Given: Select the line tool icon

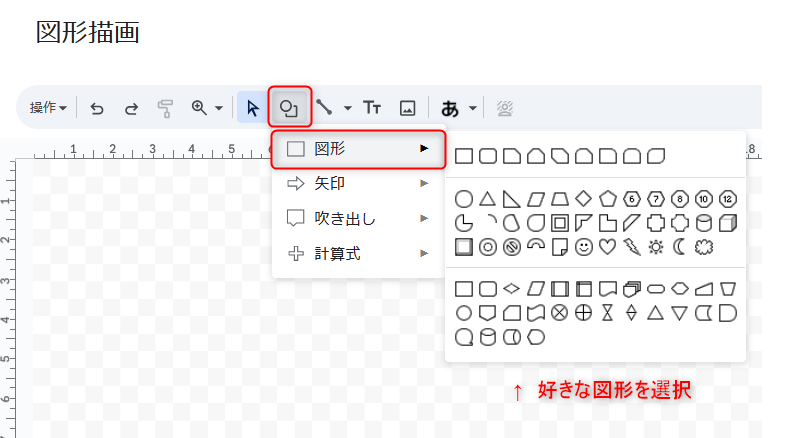Looking at the screenshot, I should [324, 108].
